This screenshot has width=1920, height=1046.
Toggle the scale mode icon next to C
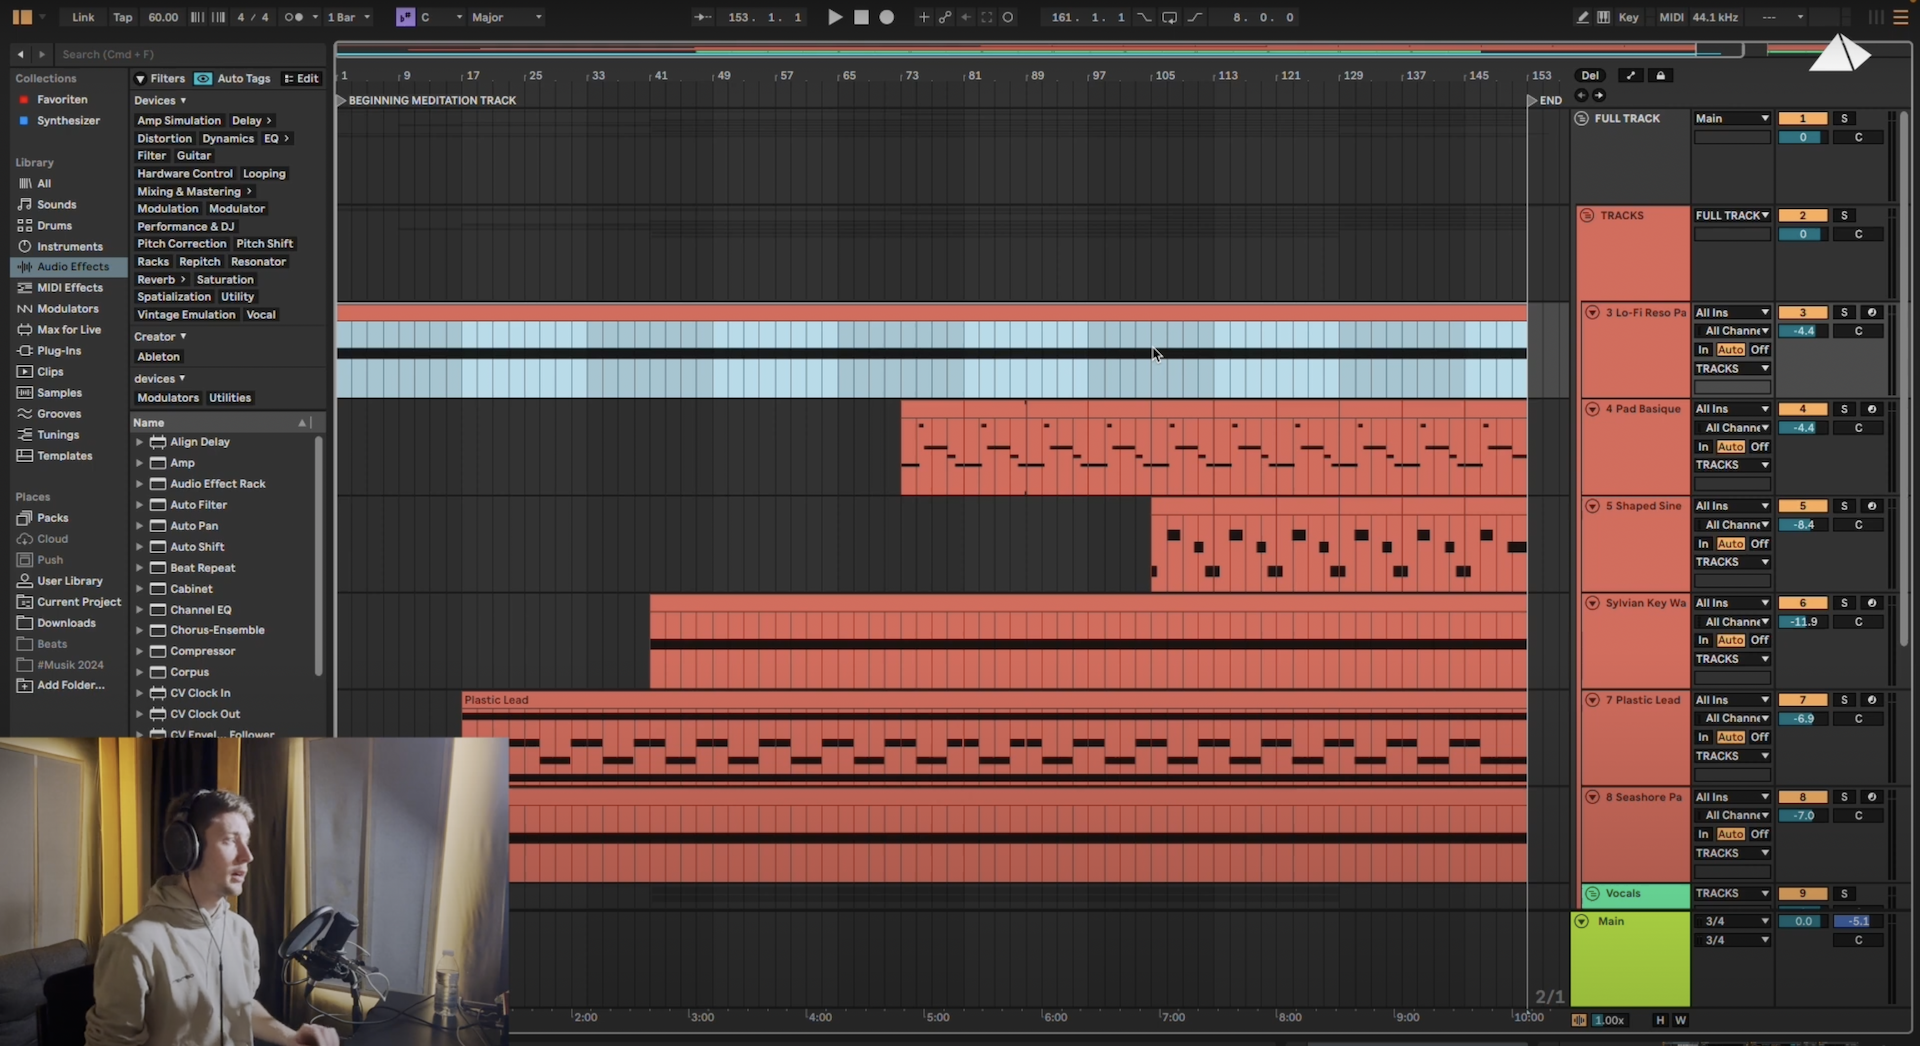405,17
